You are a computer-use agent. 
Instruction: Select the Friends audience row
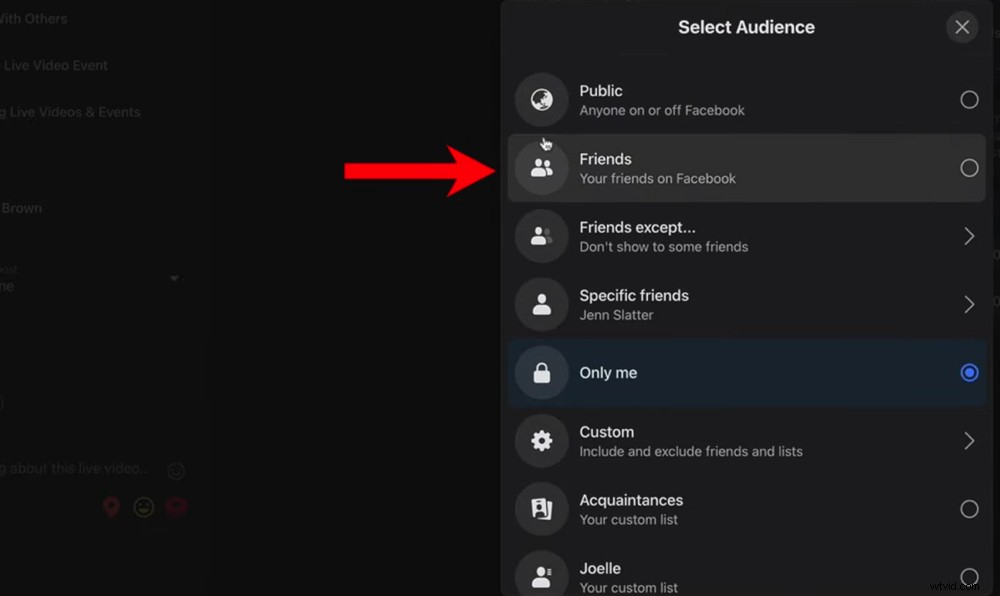click(746, 167)
